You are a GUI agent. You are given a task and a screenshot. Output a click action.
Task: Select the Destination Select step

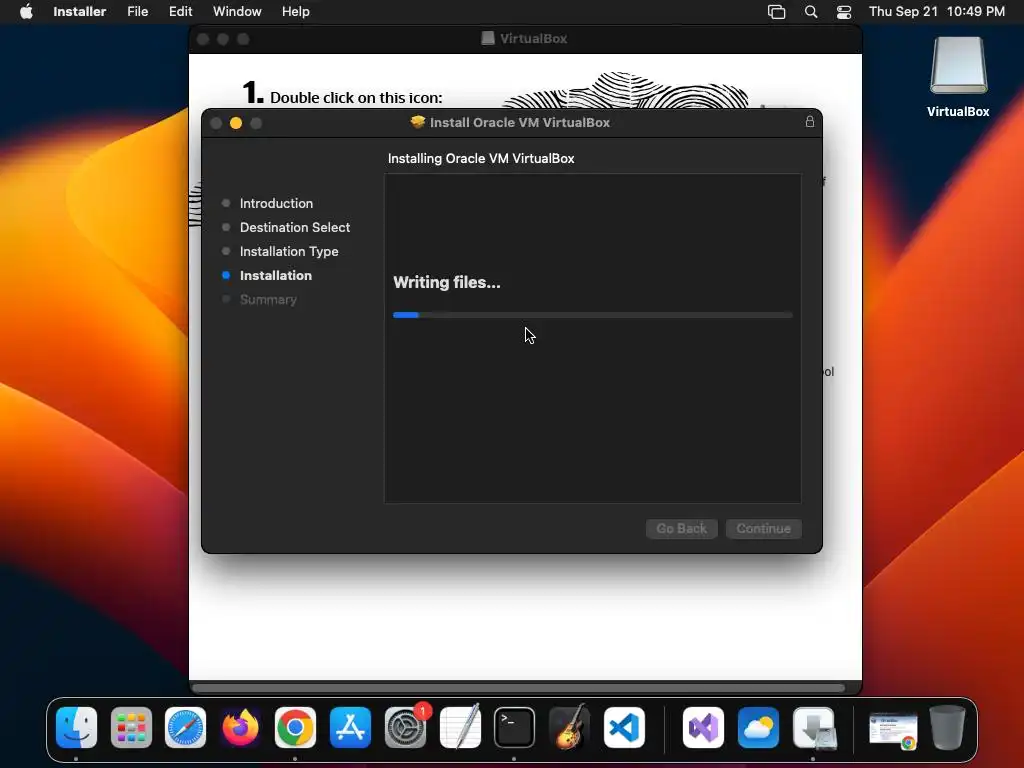295,227
